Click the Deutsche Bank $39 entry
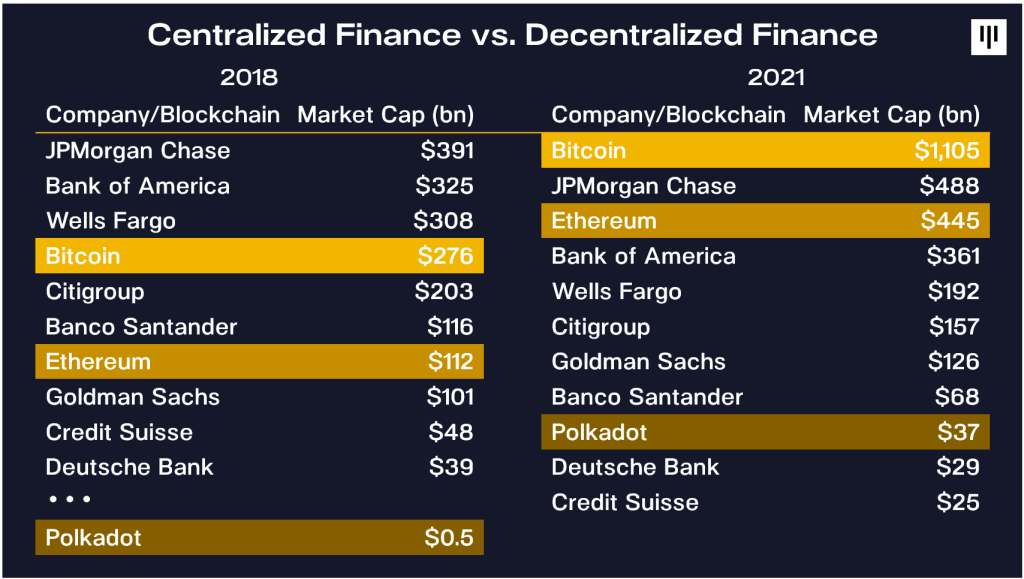Image resolution: width=1024 pixels, height=579 pixels. click(259, 467)
